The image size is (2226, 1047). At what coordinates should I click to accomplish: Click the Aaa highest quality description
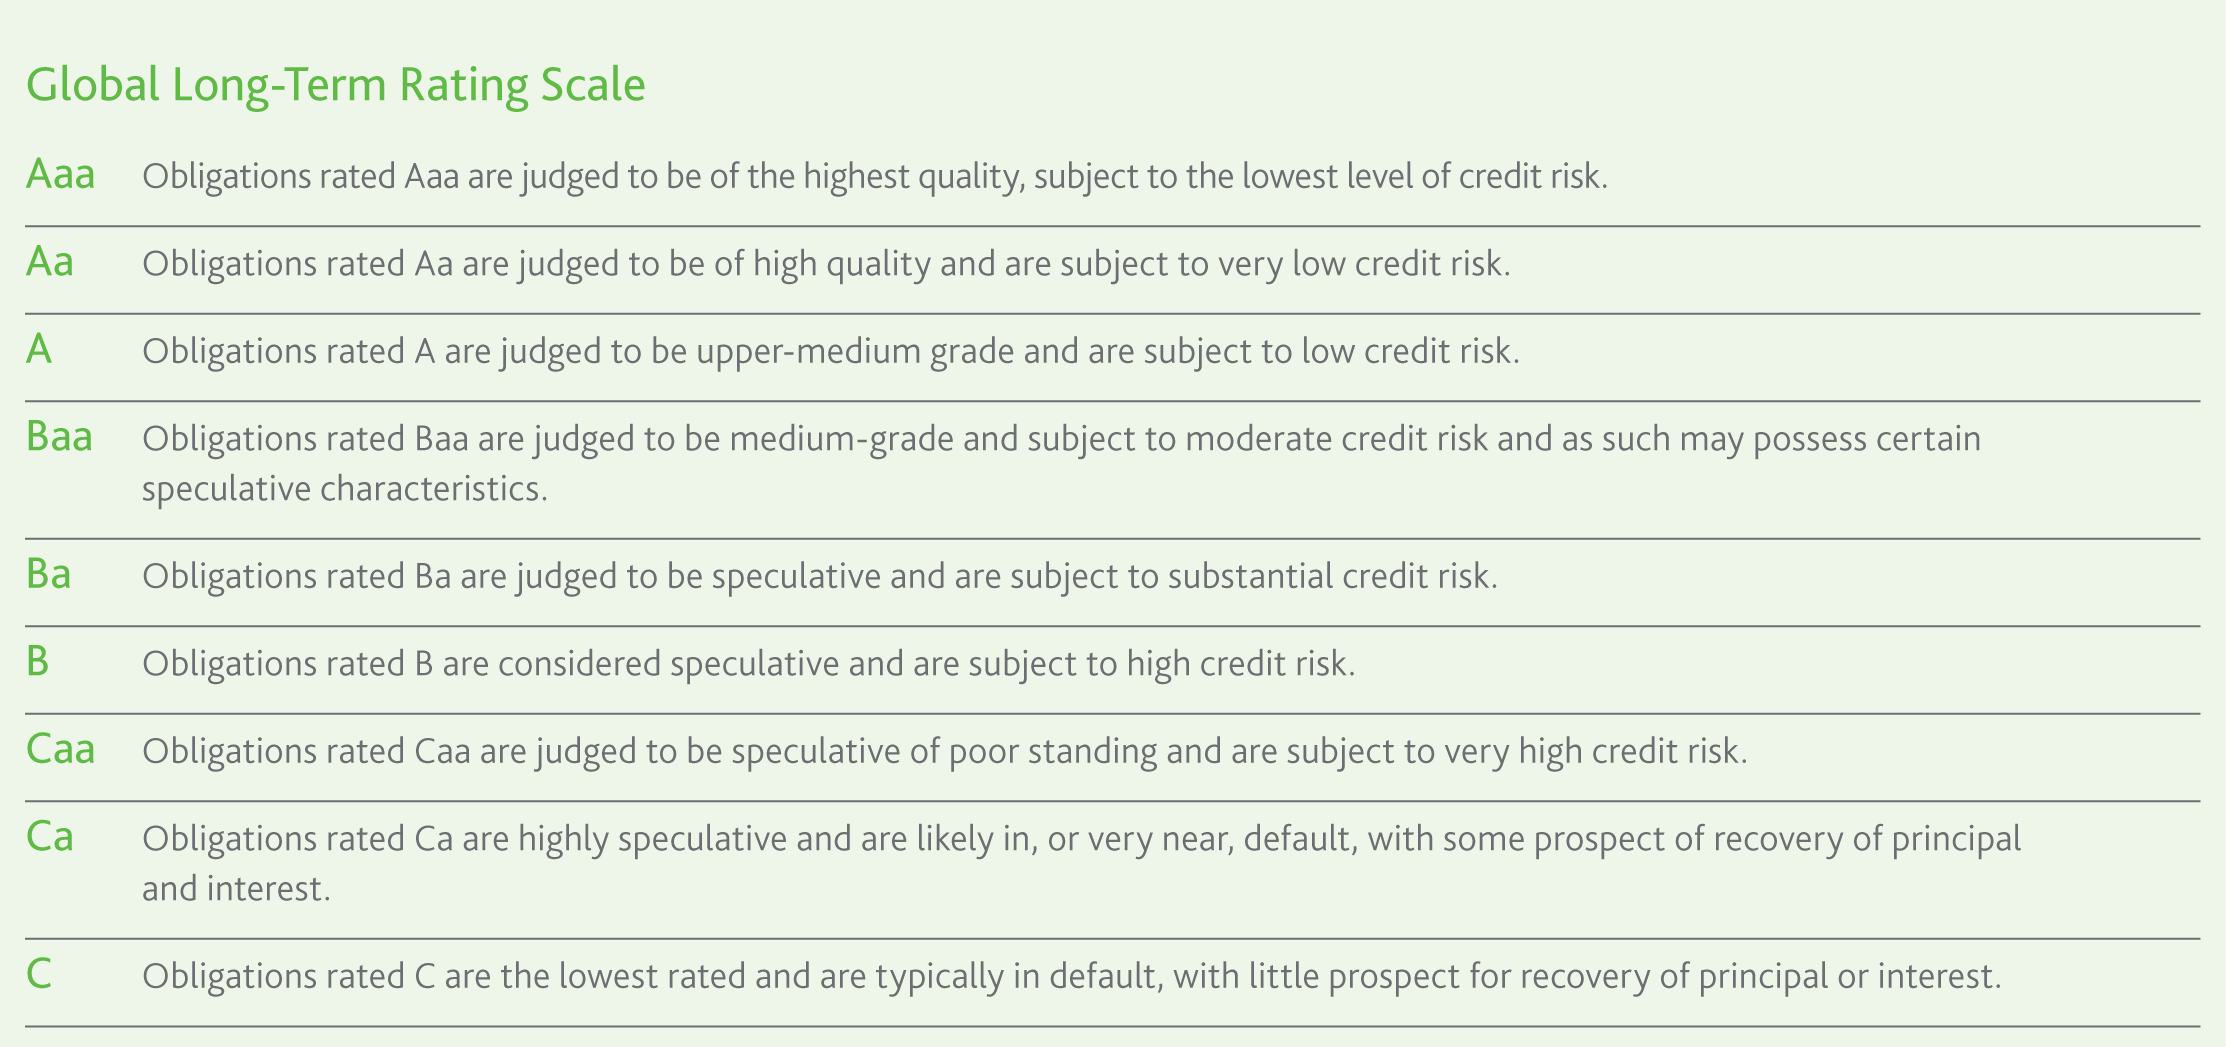[875, 177]
